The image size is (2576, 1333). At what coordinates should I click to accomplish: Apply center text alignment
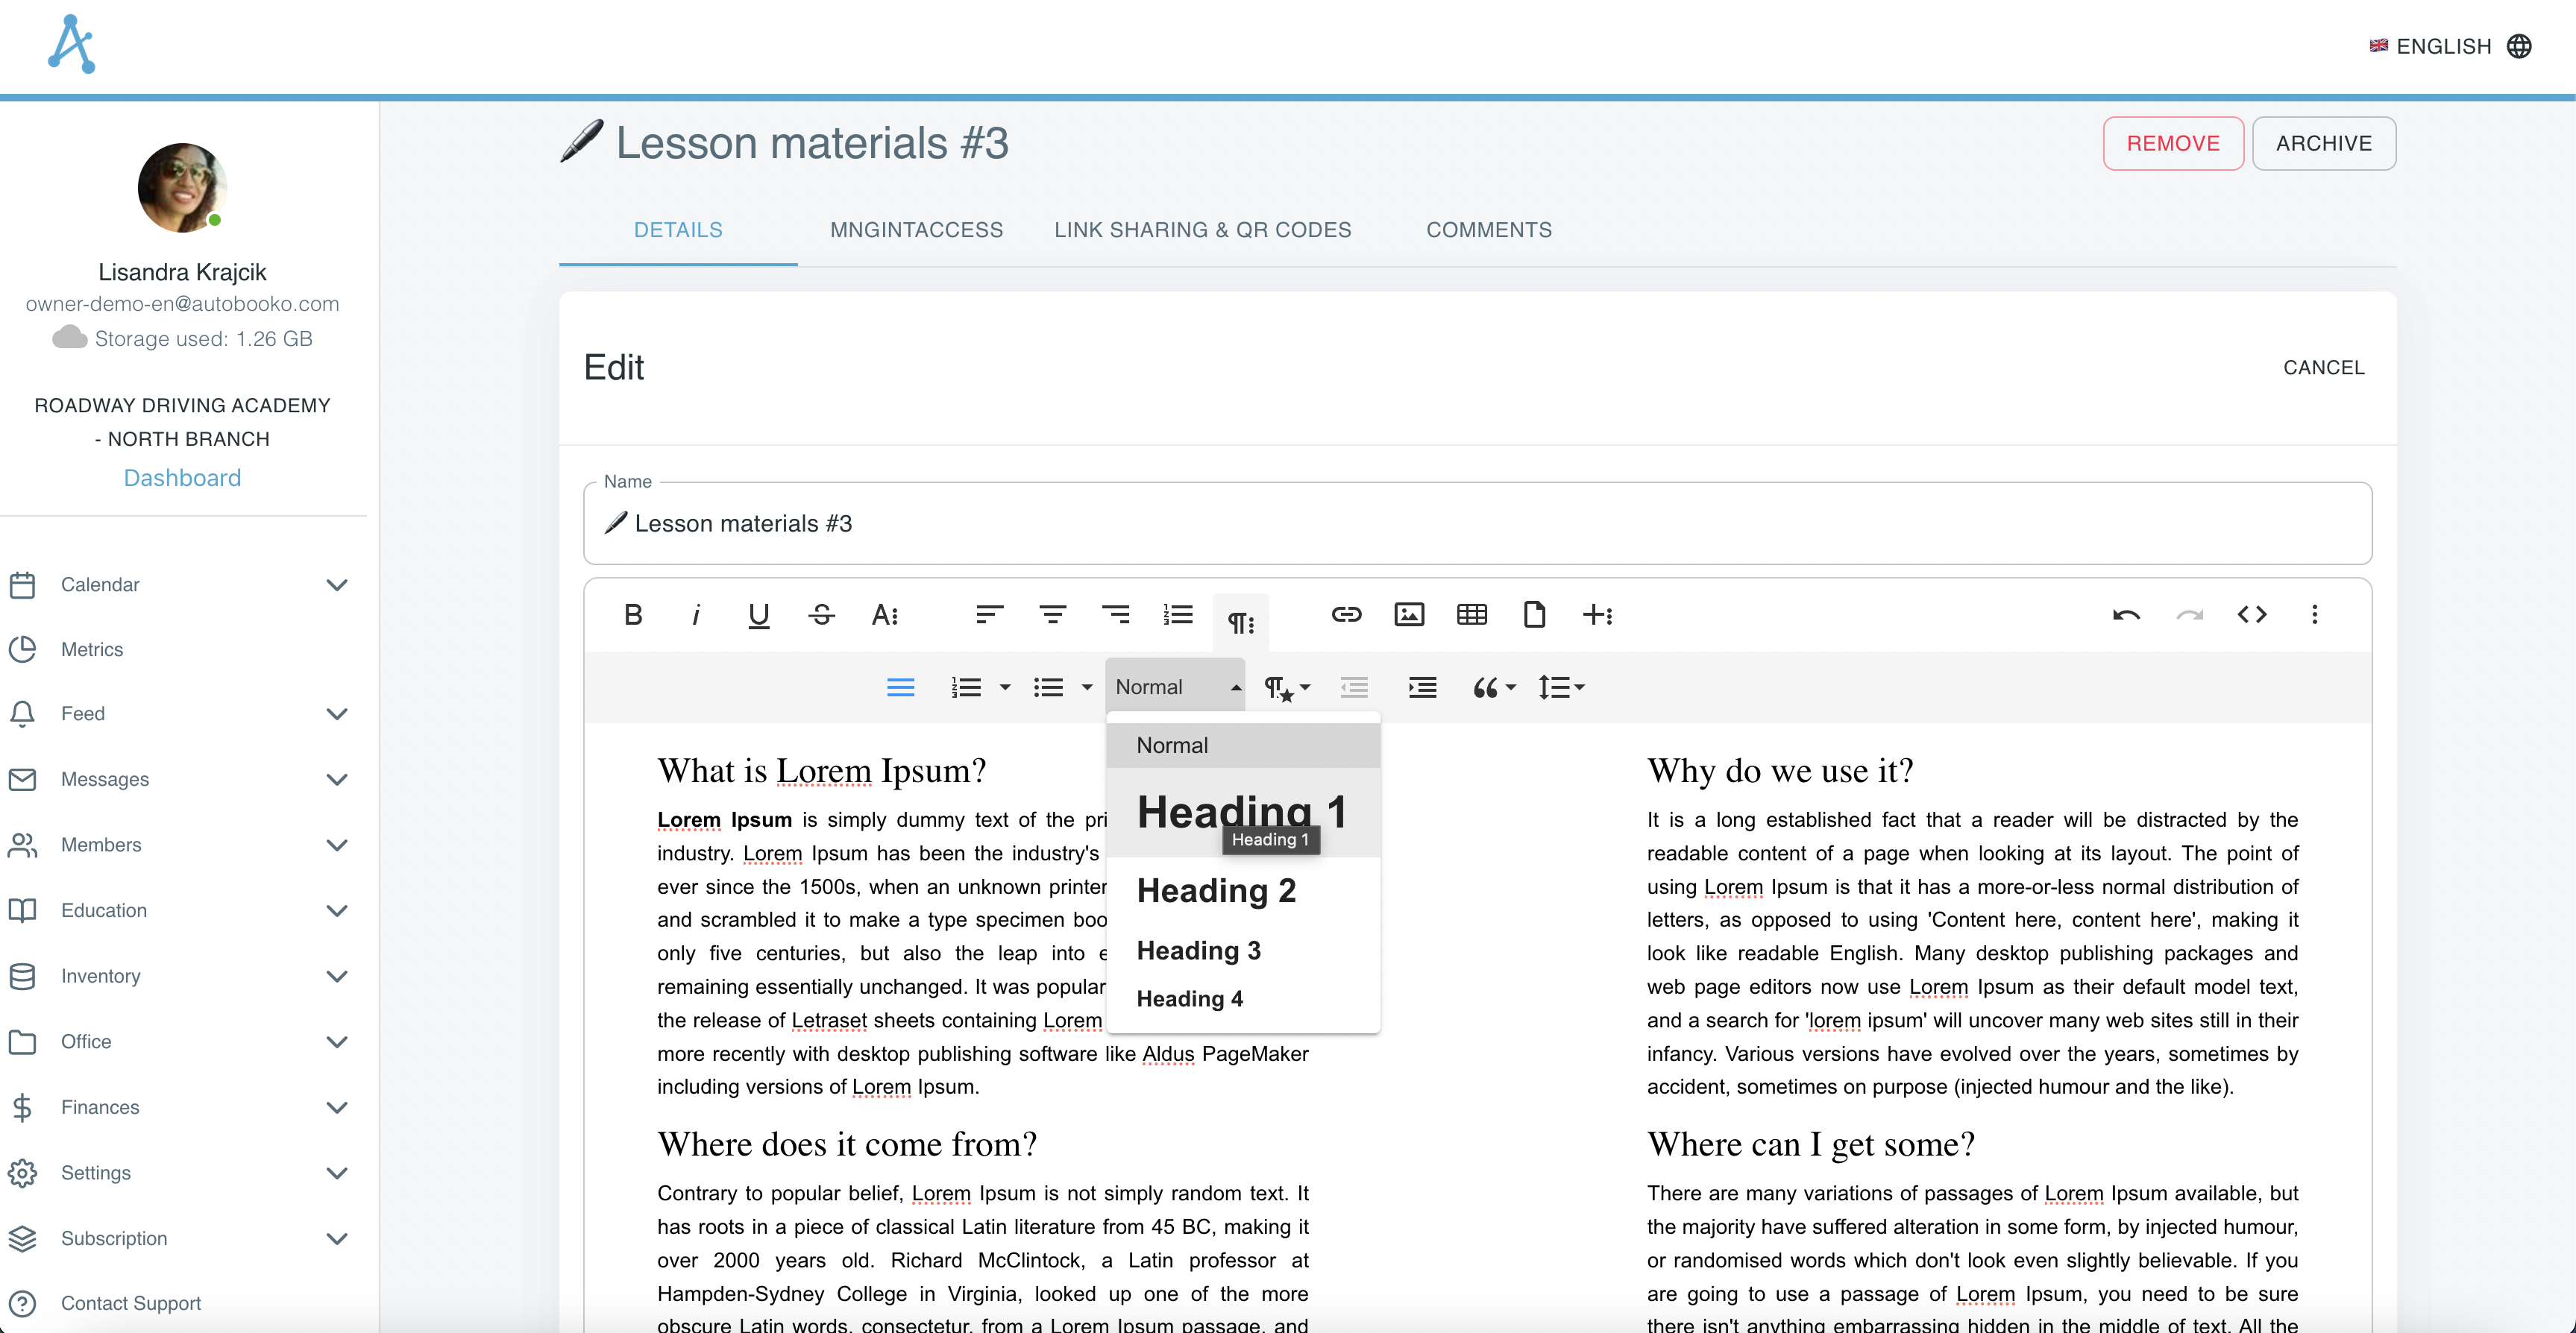[1053, 614]
